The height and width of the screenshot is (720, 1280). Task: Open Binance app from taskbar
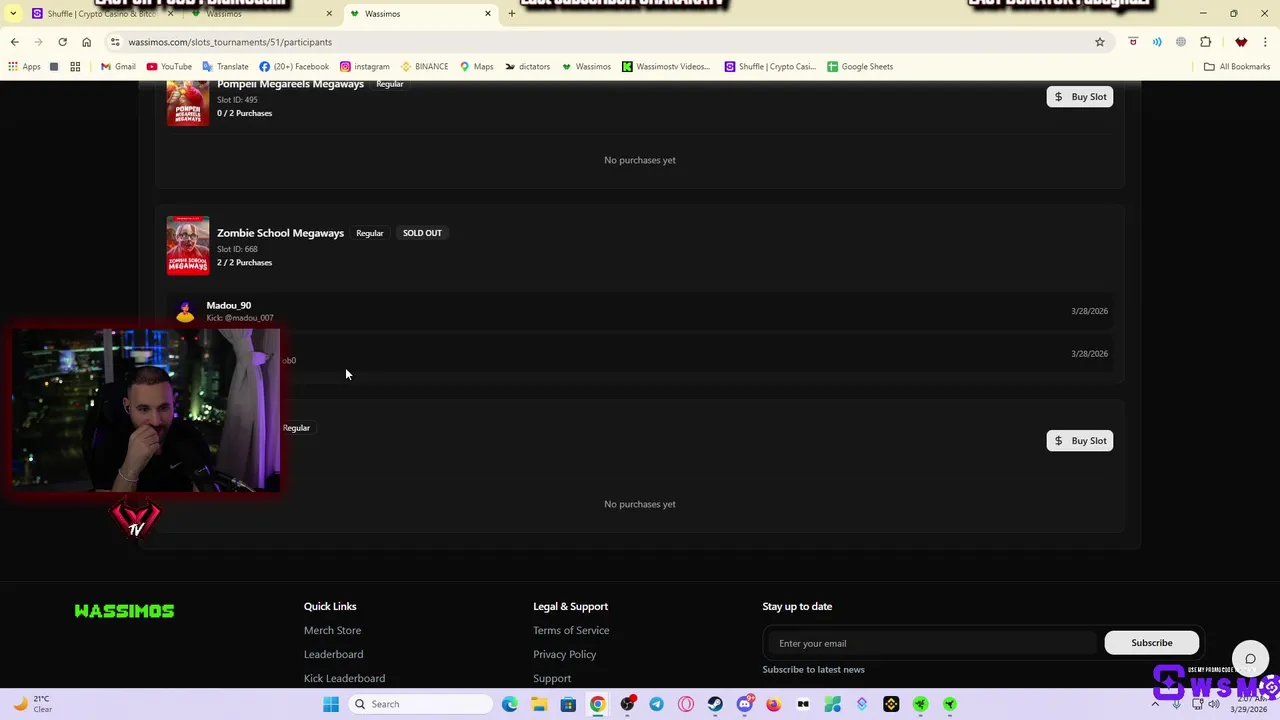point(891,704)
